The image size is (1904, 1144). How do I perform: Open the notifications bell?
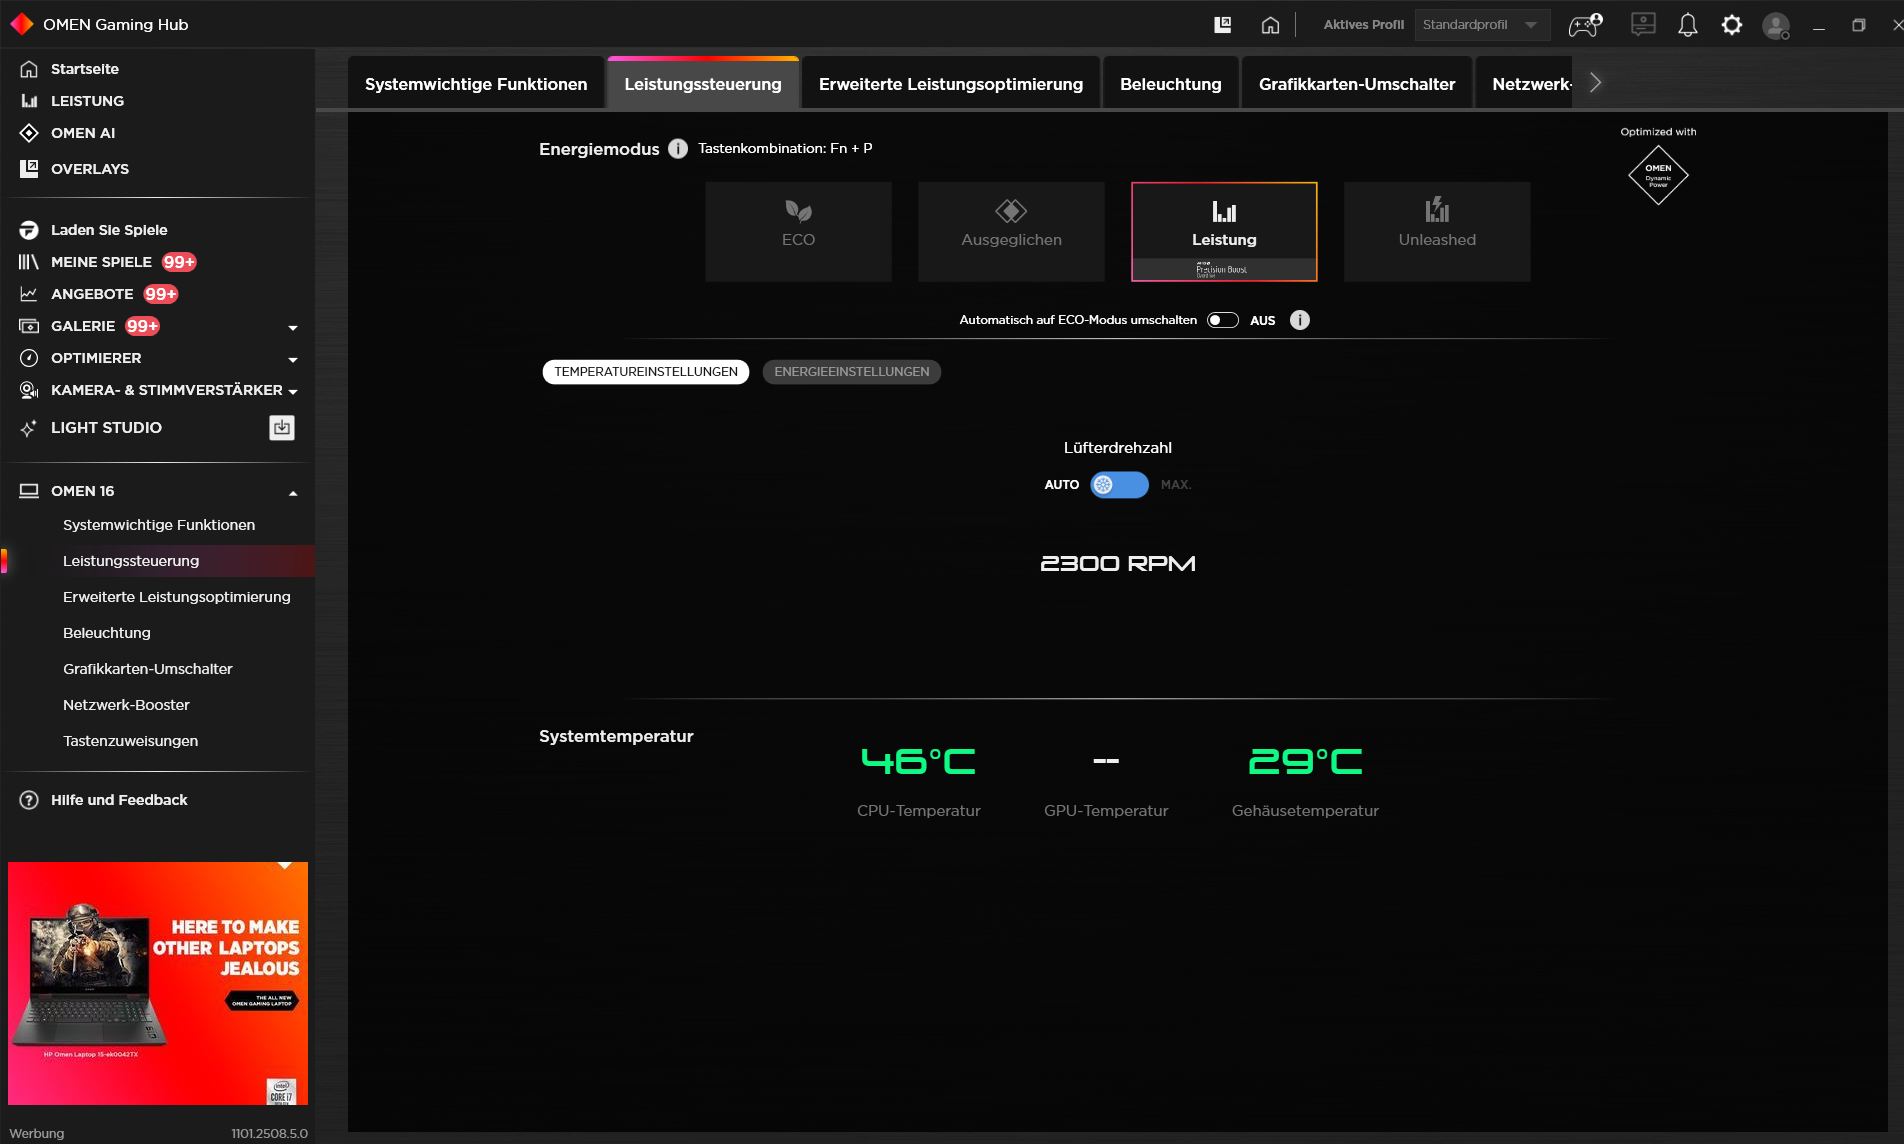[x=1687, y=25]
